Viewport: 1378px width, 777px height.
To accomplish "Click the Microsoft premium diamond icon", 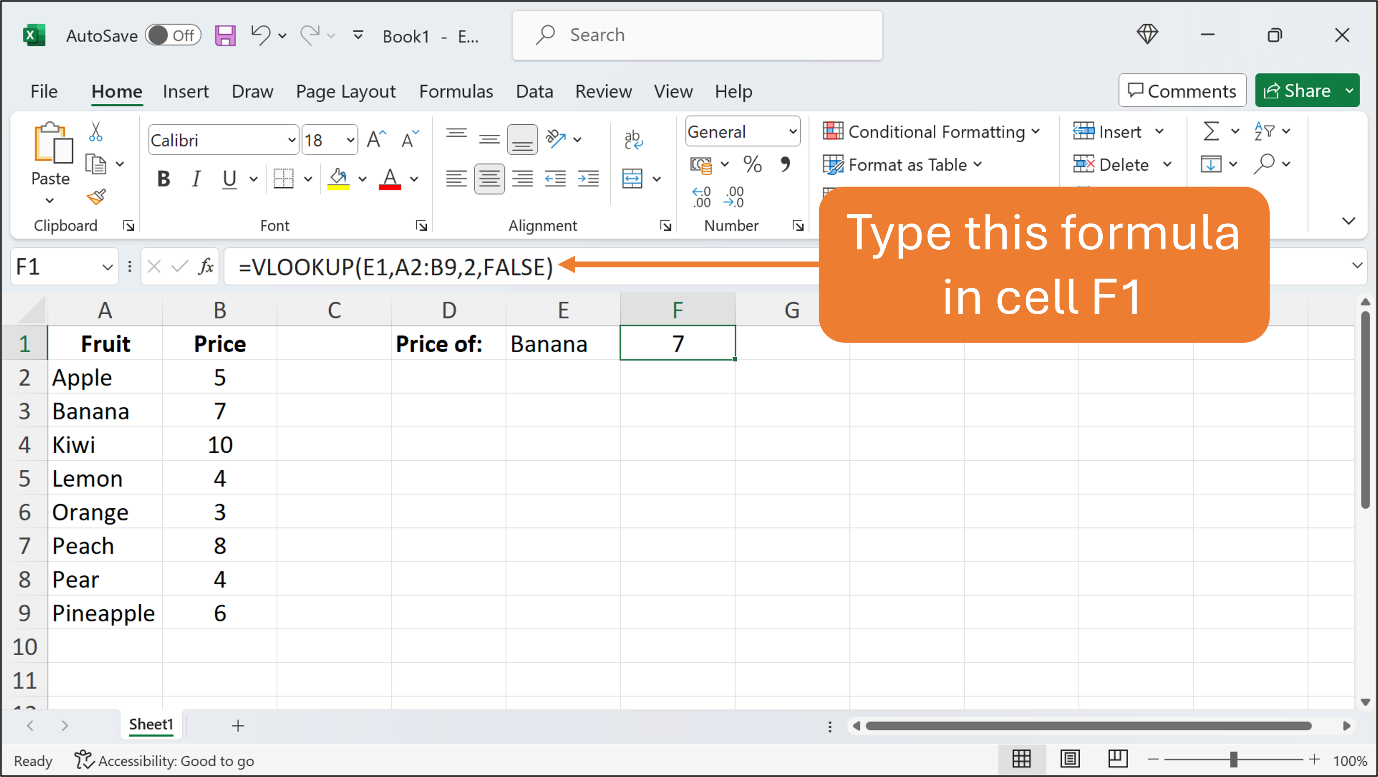I will 1147,34.
